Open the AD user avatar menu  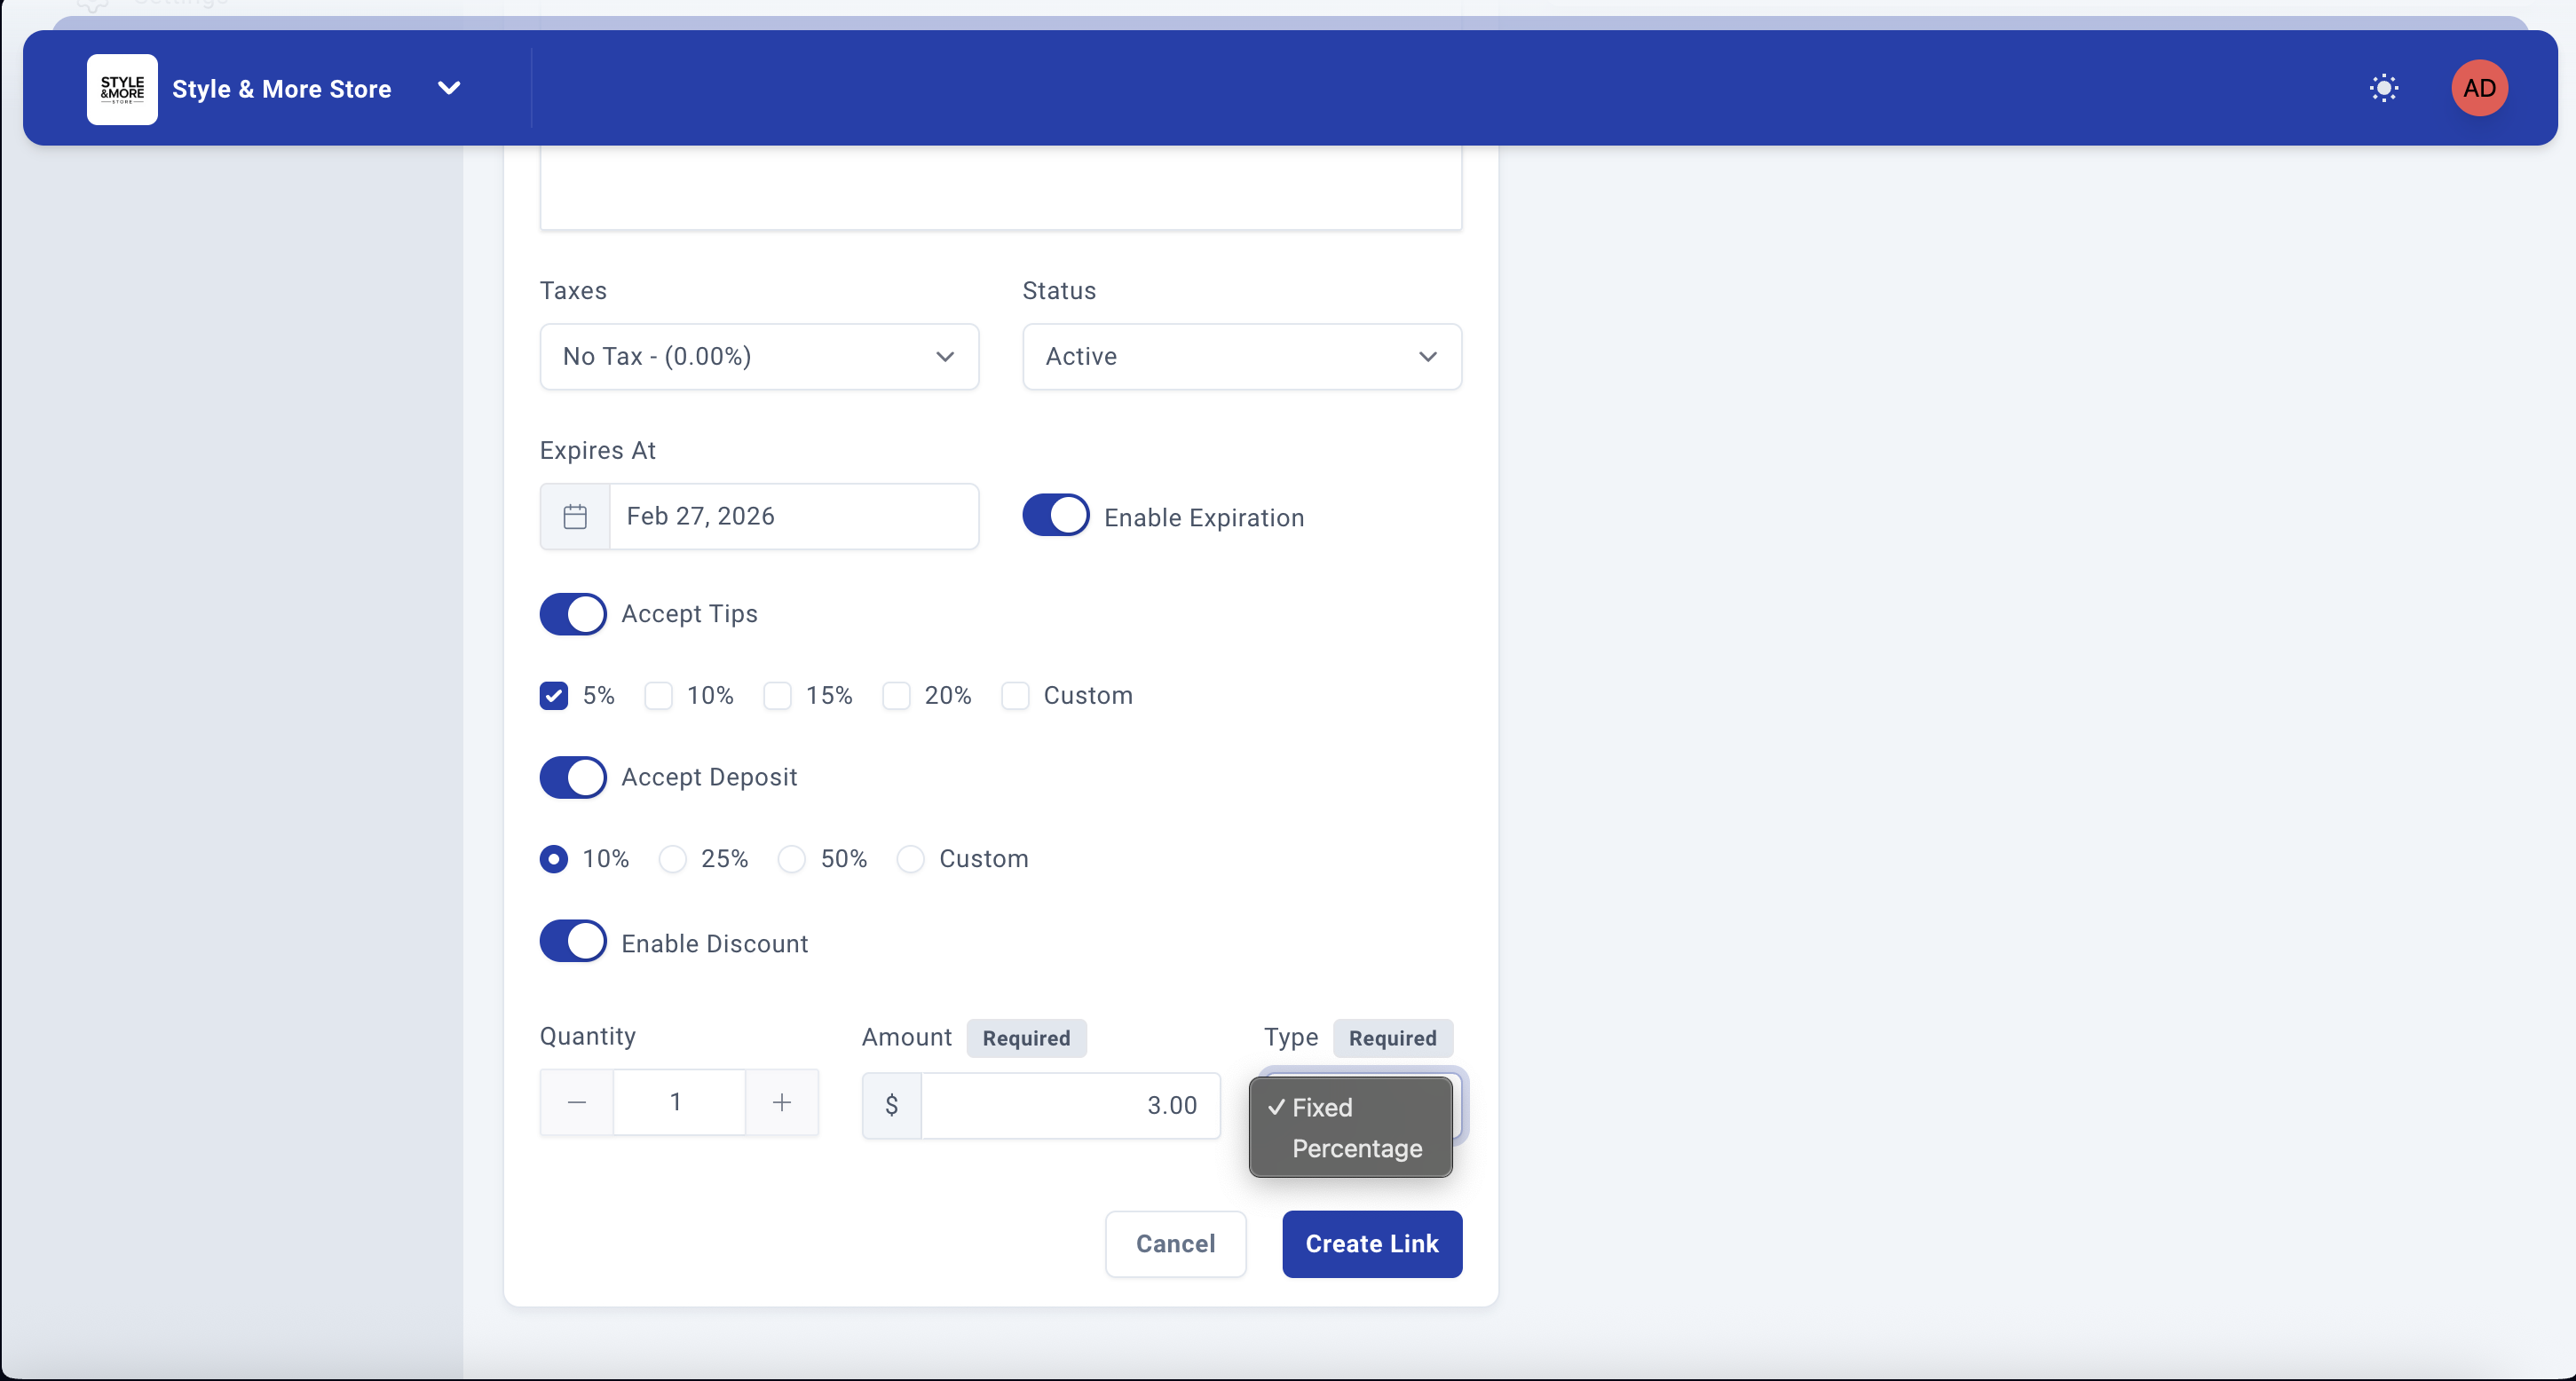pos(2478,88)
